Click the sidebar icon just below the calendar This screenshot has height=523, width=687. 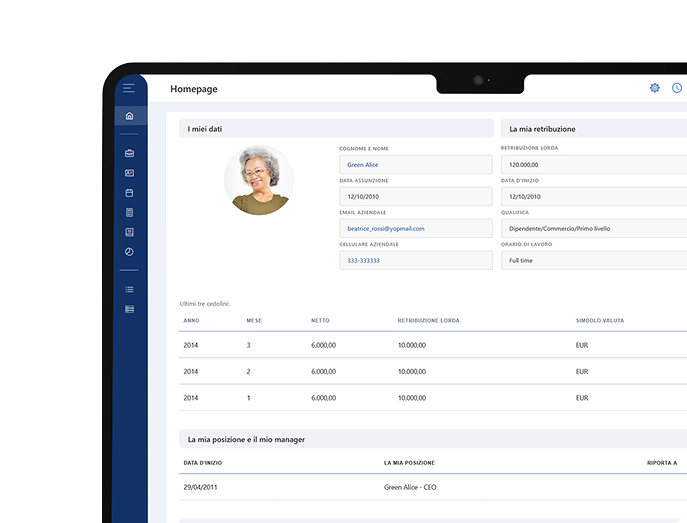pyautogui.click(x=129, y=212)
